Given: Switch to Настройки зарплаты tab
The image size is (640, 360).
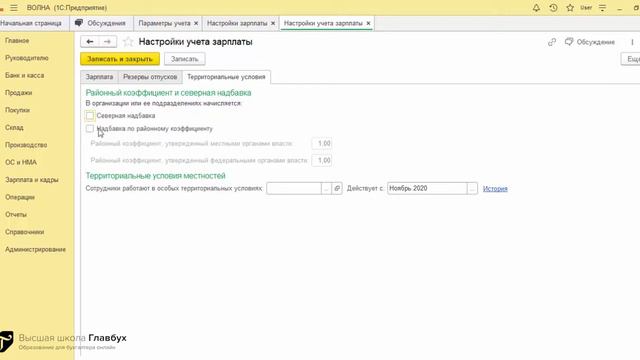Looking at the screenshot, I should 237,23.
